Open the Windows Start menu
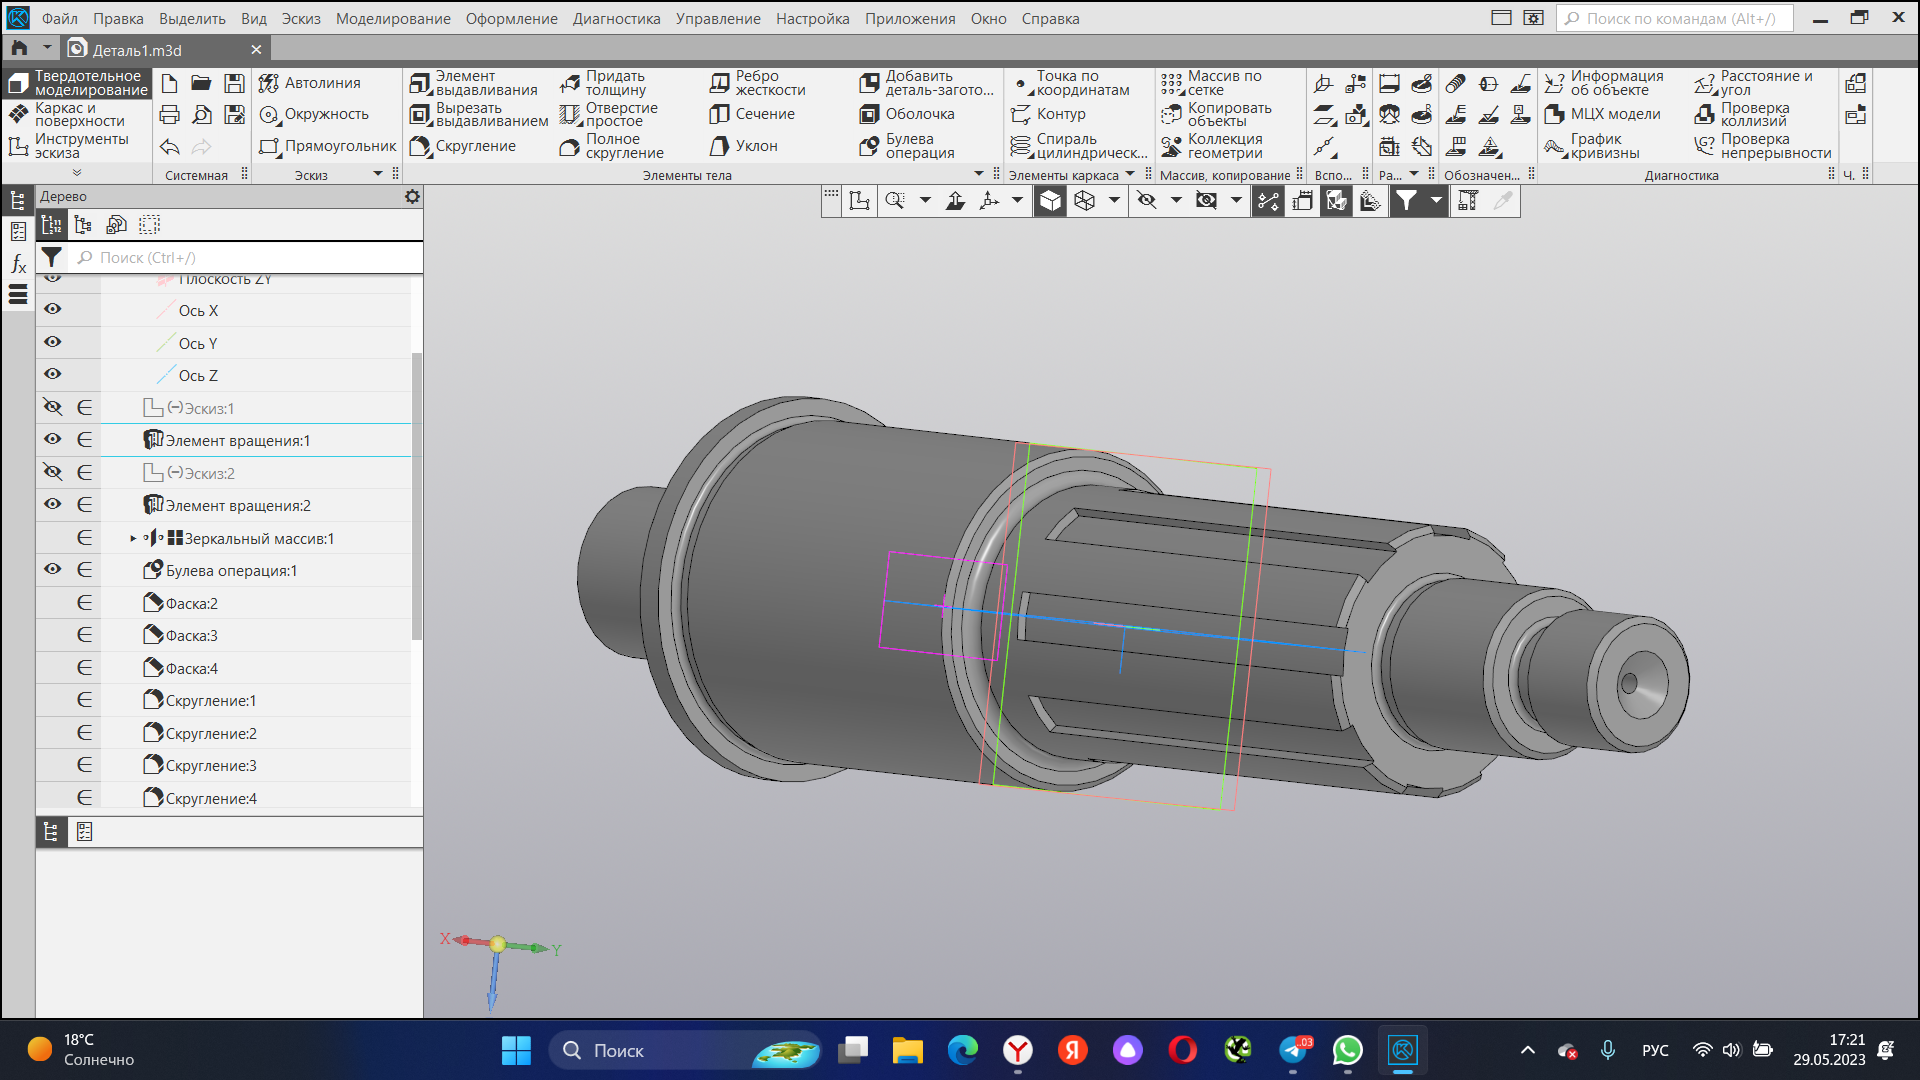 click(516, 1050)
